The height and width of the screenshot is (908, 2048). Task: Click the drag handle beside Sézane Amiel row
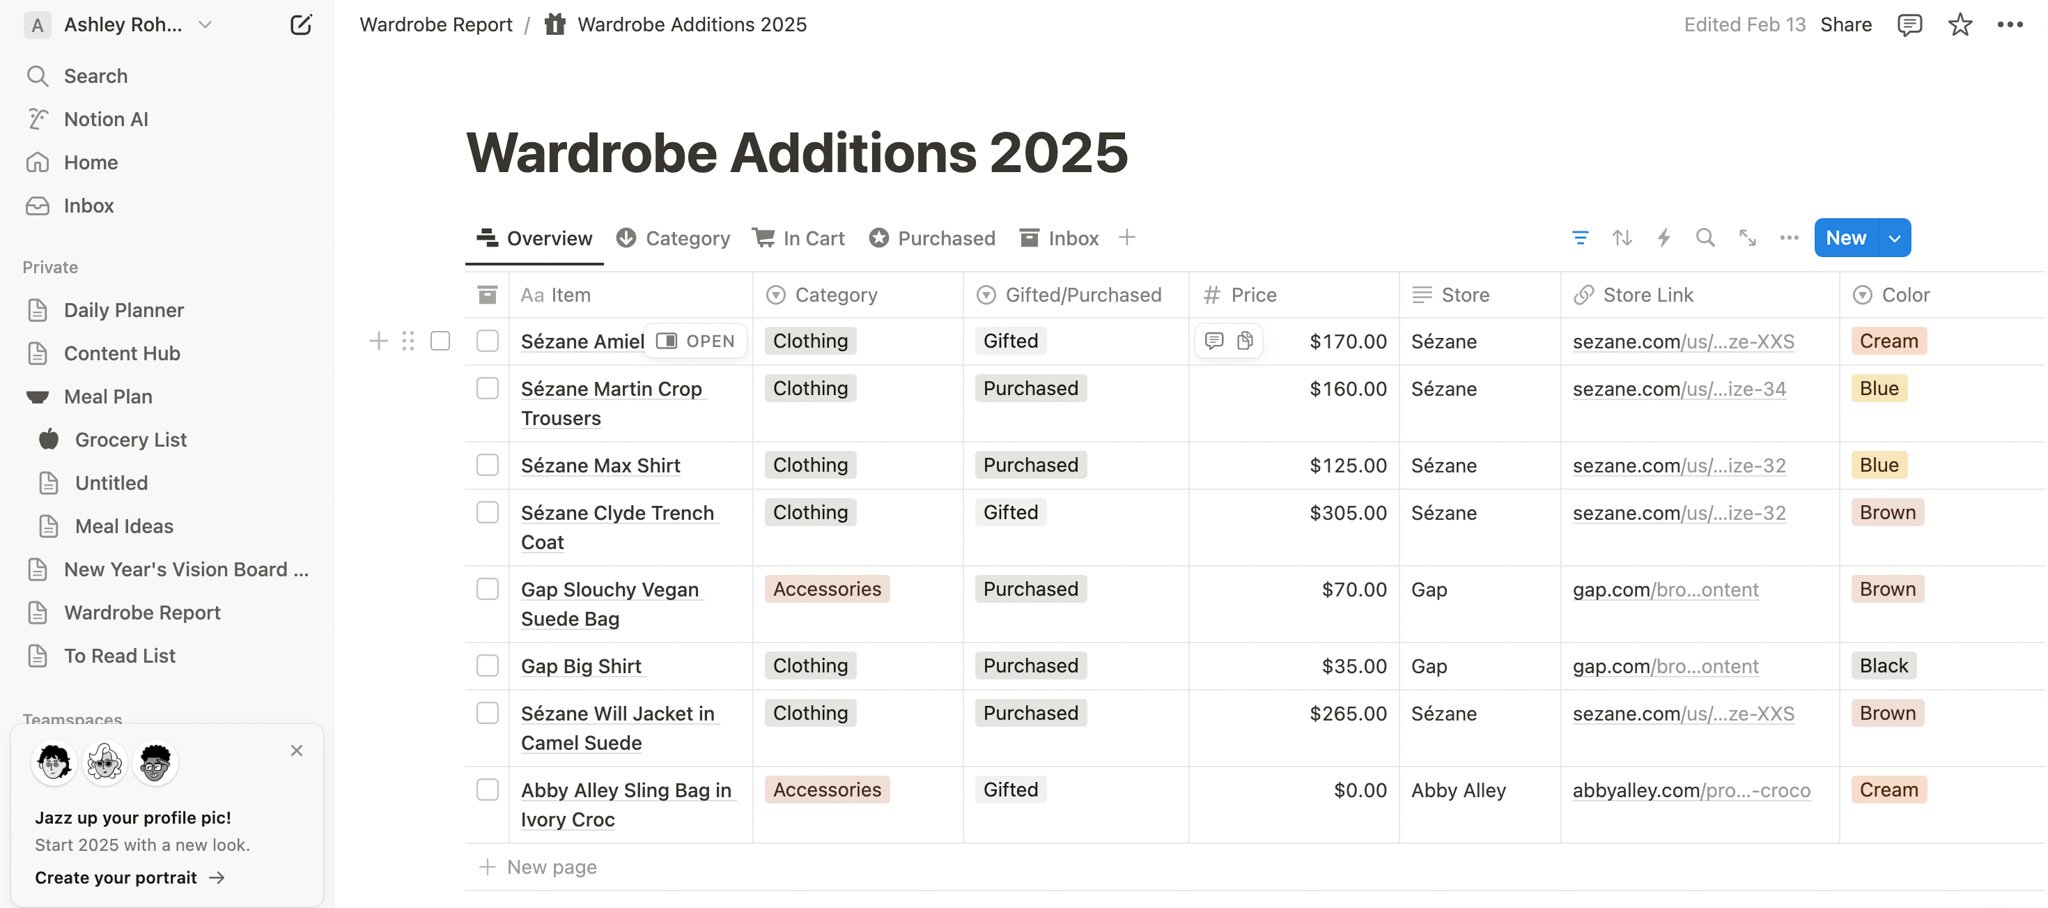[408, 341]
